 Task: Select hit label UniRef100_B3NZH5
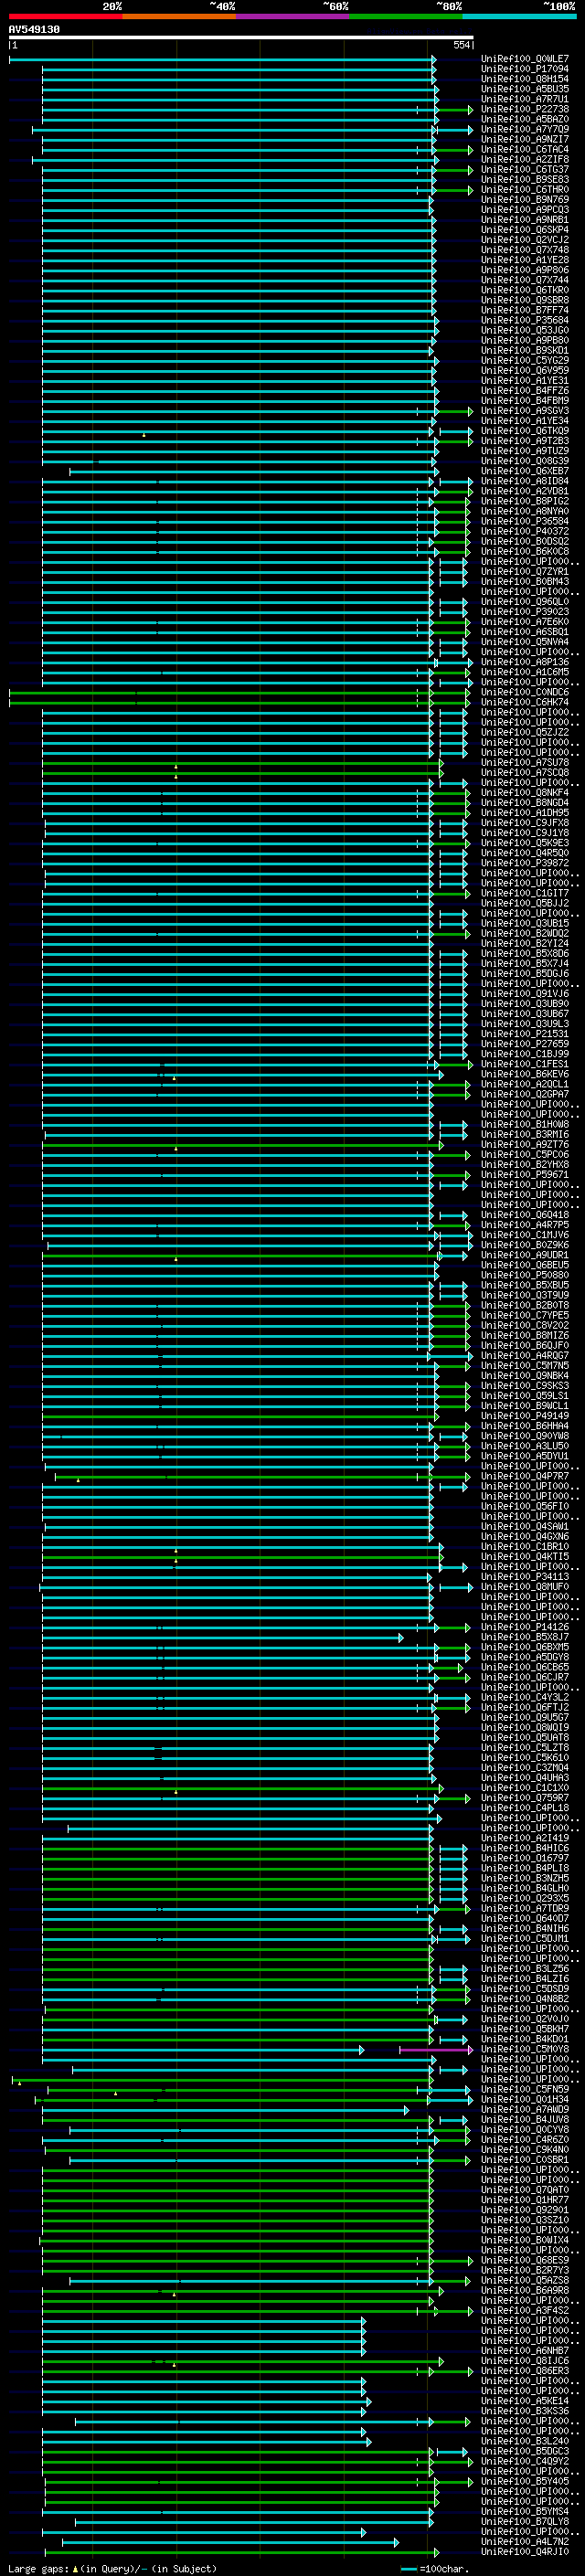click(x=525, y=1878)
